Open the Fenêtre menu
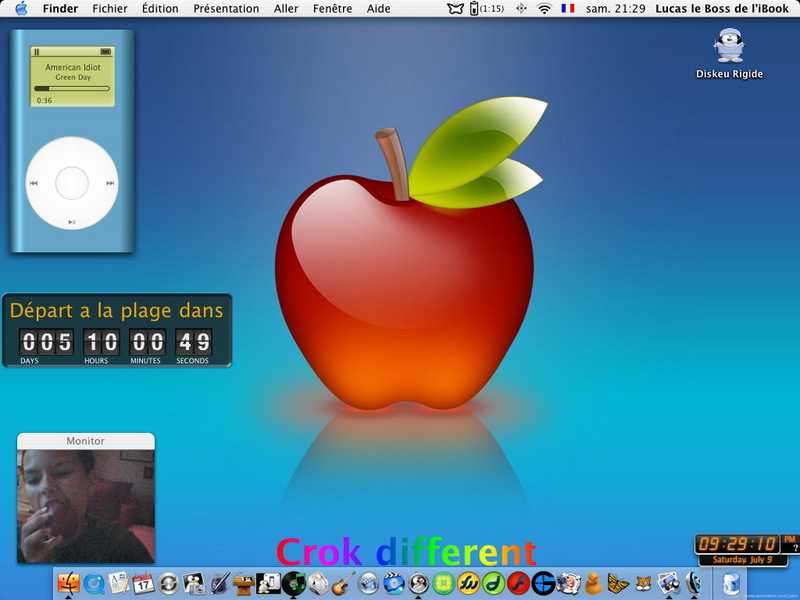Viewport: 800px width, 600px height. [x=333, y=9]
